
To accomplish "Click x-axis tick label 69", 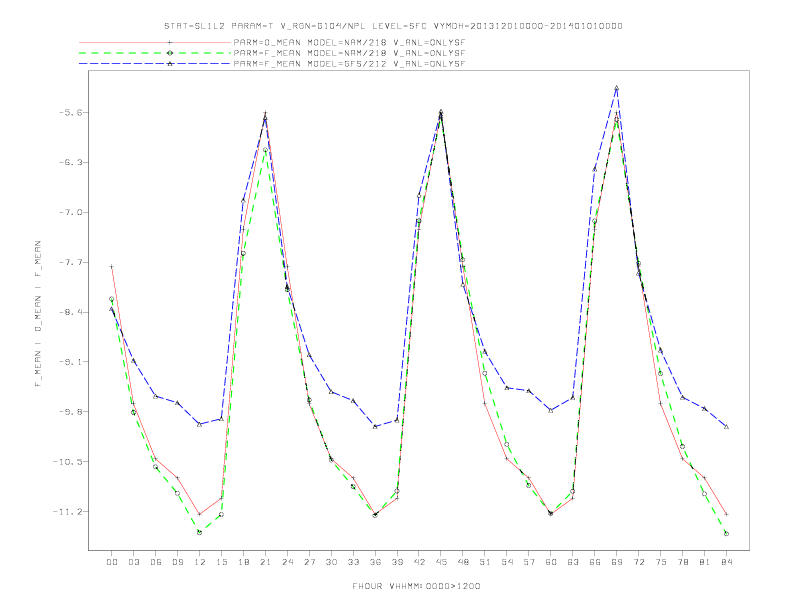I will [x=617, y=562].
